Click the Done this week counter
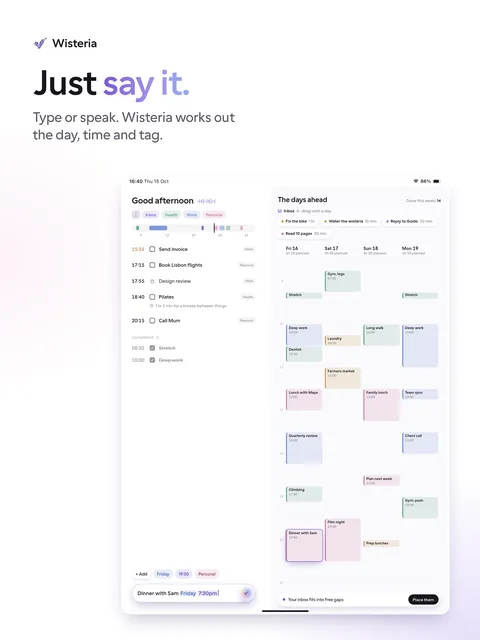Image resolution: width=480 pixels, height=640 pixels. click(423, 201)
